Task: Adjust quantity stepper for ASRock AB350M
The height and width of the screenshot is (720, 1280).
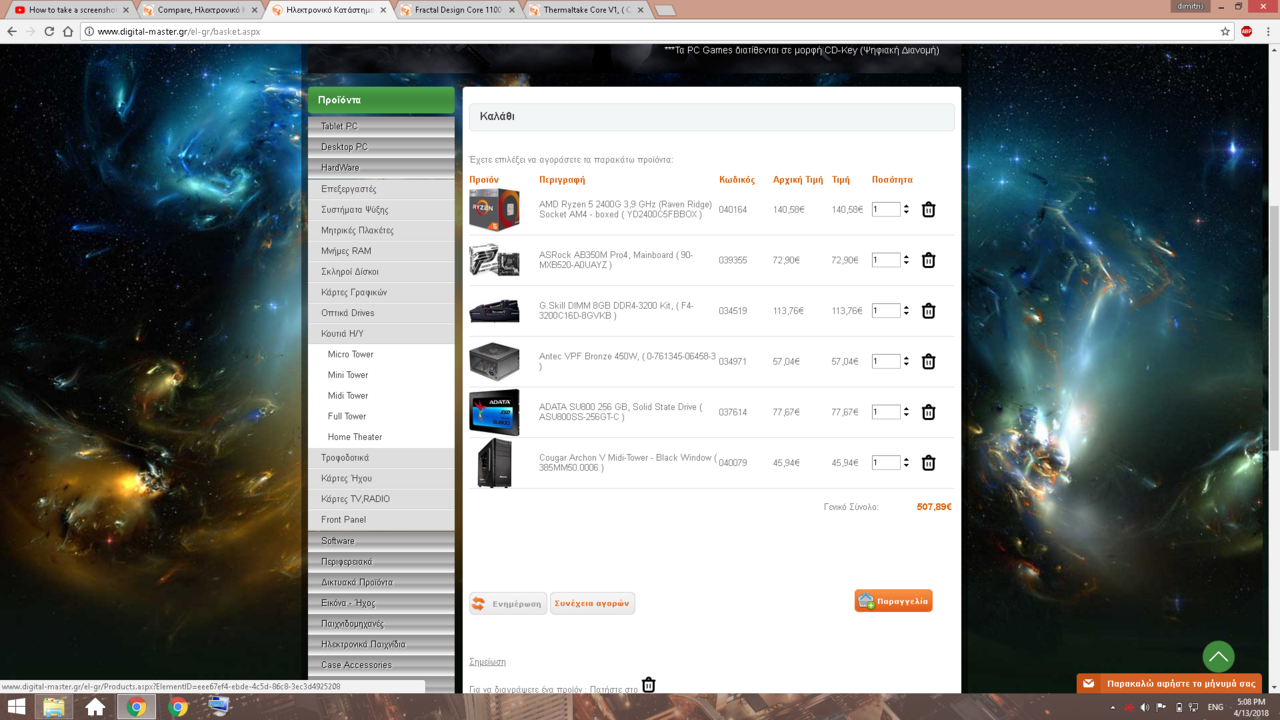Action: coord(906,260)
